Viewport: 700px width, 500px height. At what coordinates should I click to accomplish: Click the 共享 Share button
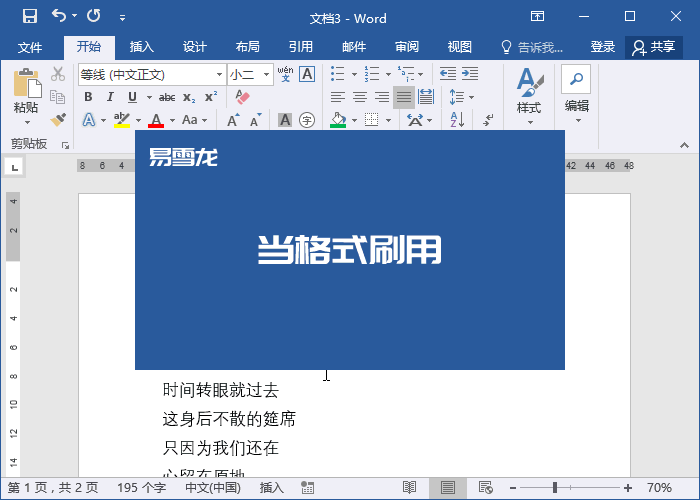pyautogui.click(x=654, y=47)
